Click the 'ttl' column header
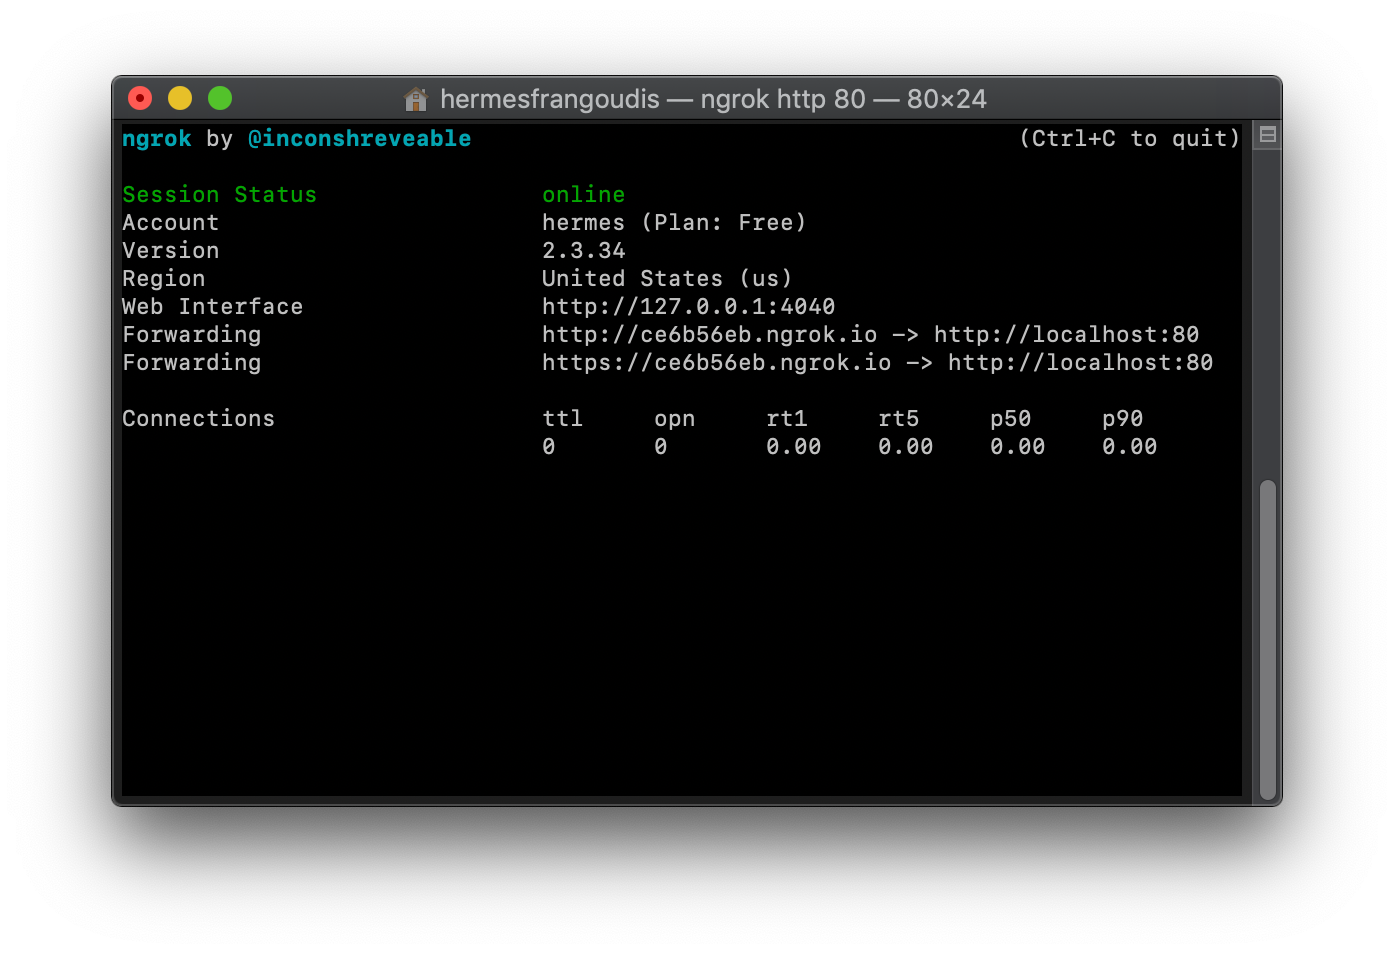 tap(562, 419)
